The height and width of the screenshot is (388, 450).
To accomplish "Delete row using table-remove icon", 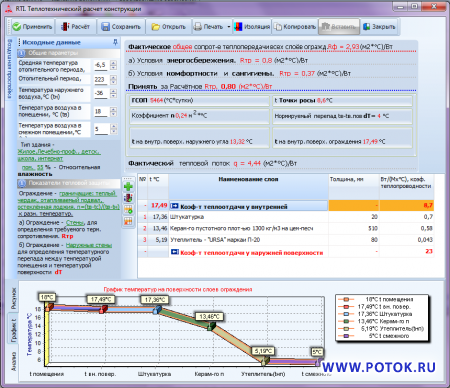I will pyautogui.click(x=128, y=221).
